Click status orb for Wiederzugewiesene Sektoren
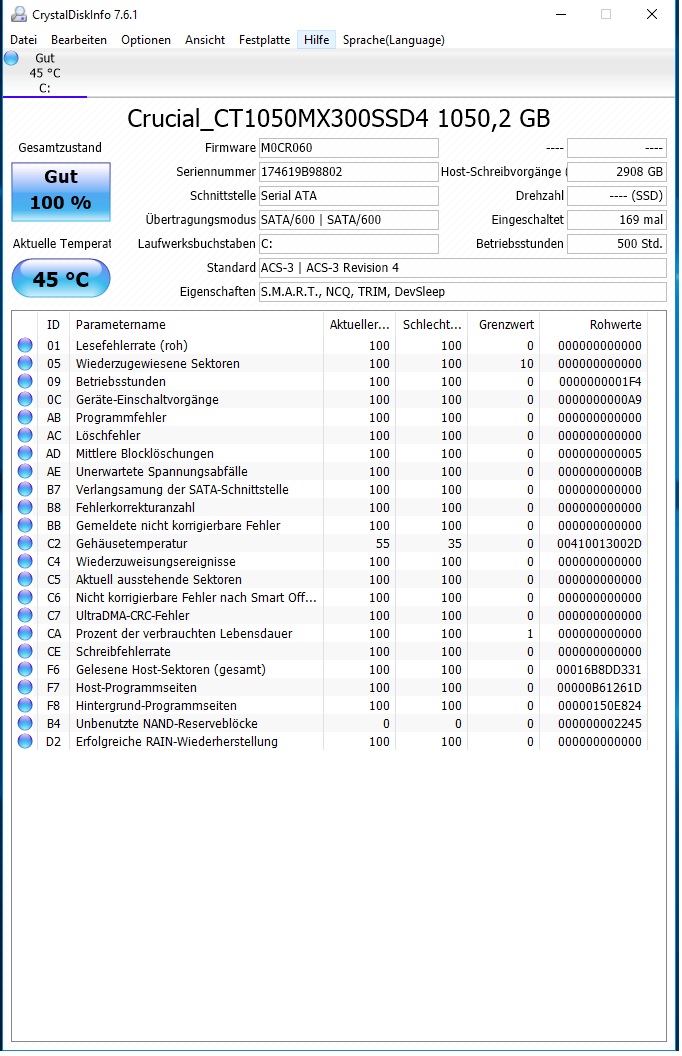 point(25,364)
